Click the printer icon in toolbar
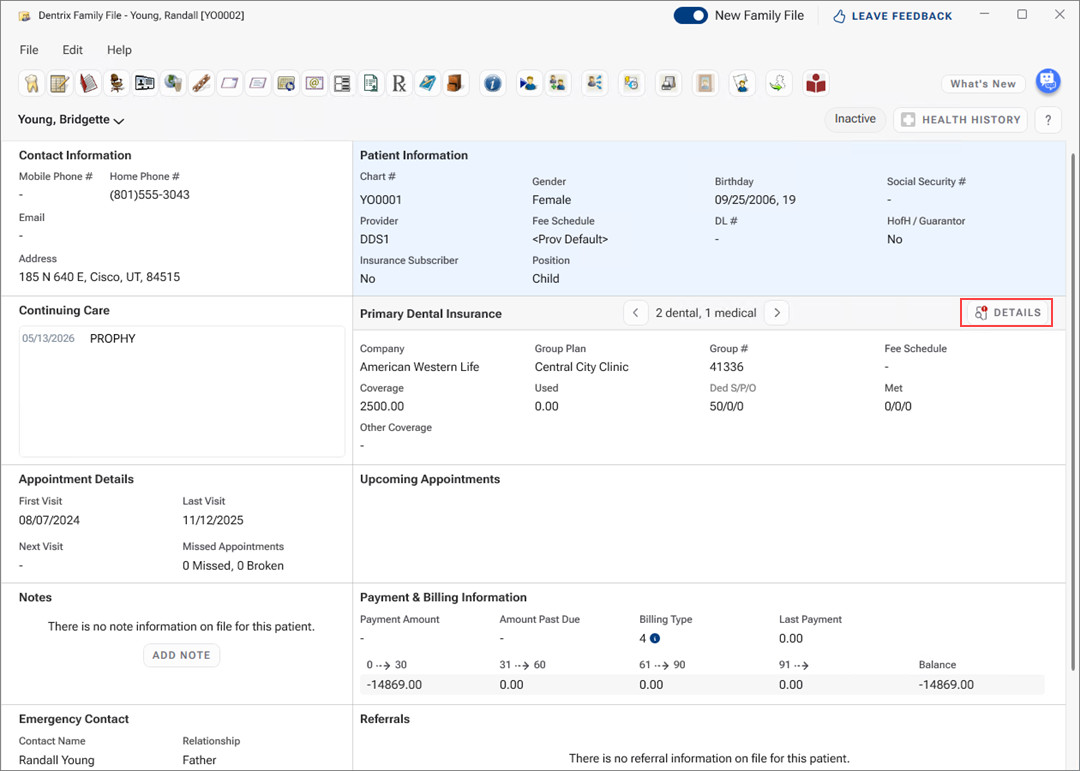 pos(668,84)
